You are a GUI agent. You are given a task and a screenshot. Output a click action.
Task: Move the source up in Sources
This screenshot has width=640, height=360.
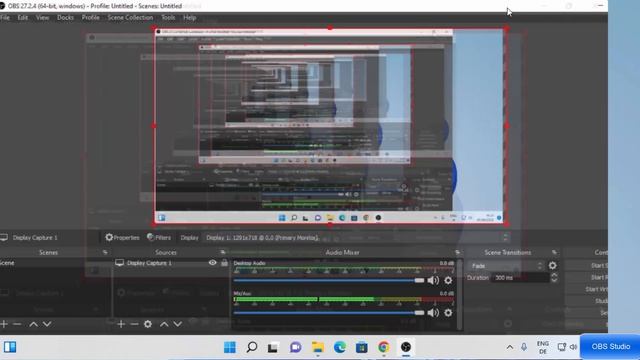164,324
